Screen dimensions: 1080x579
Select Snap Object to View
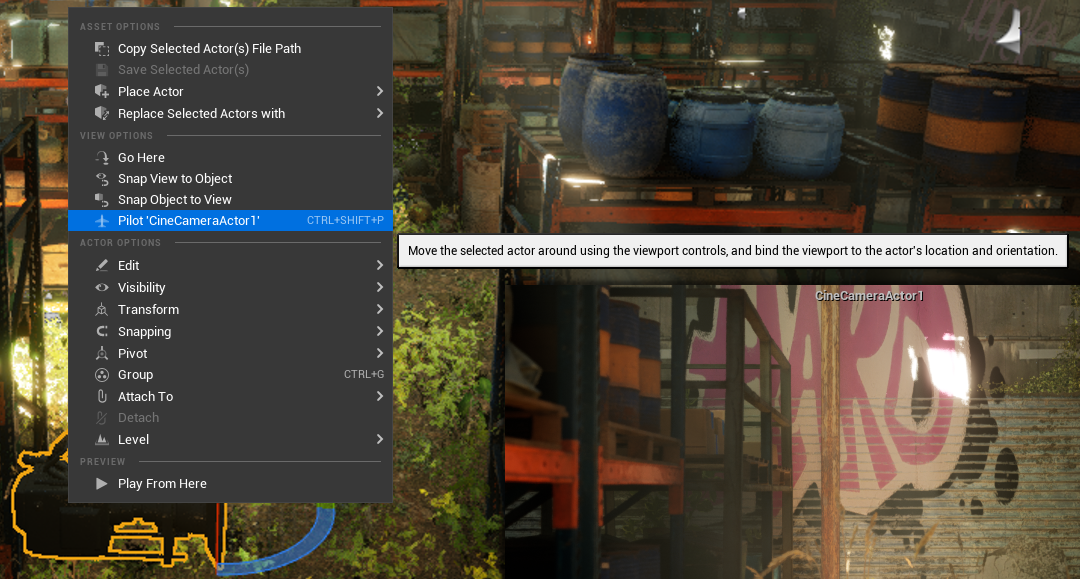[230, 200]
